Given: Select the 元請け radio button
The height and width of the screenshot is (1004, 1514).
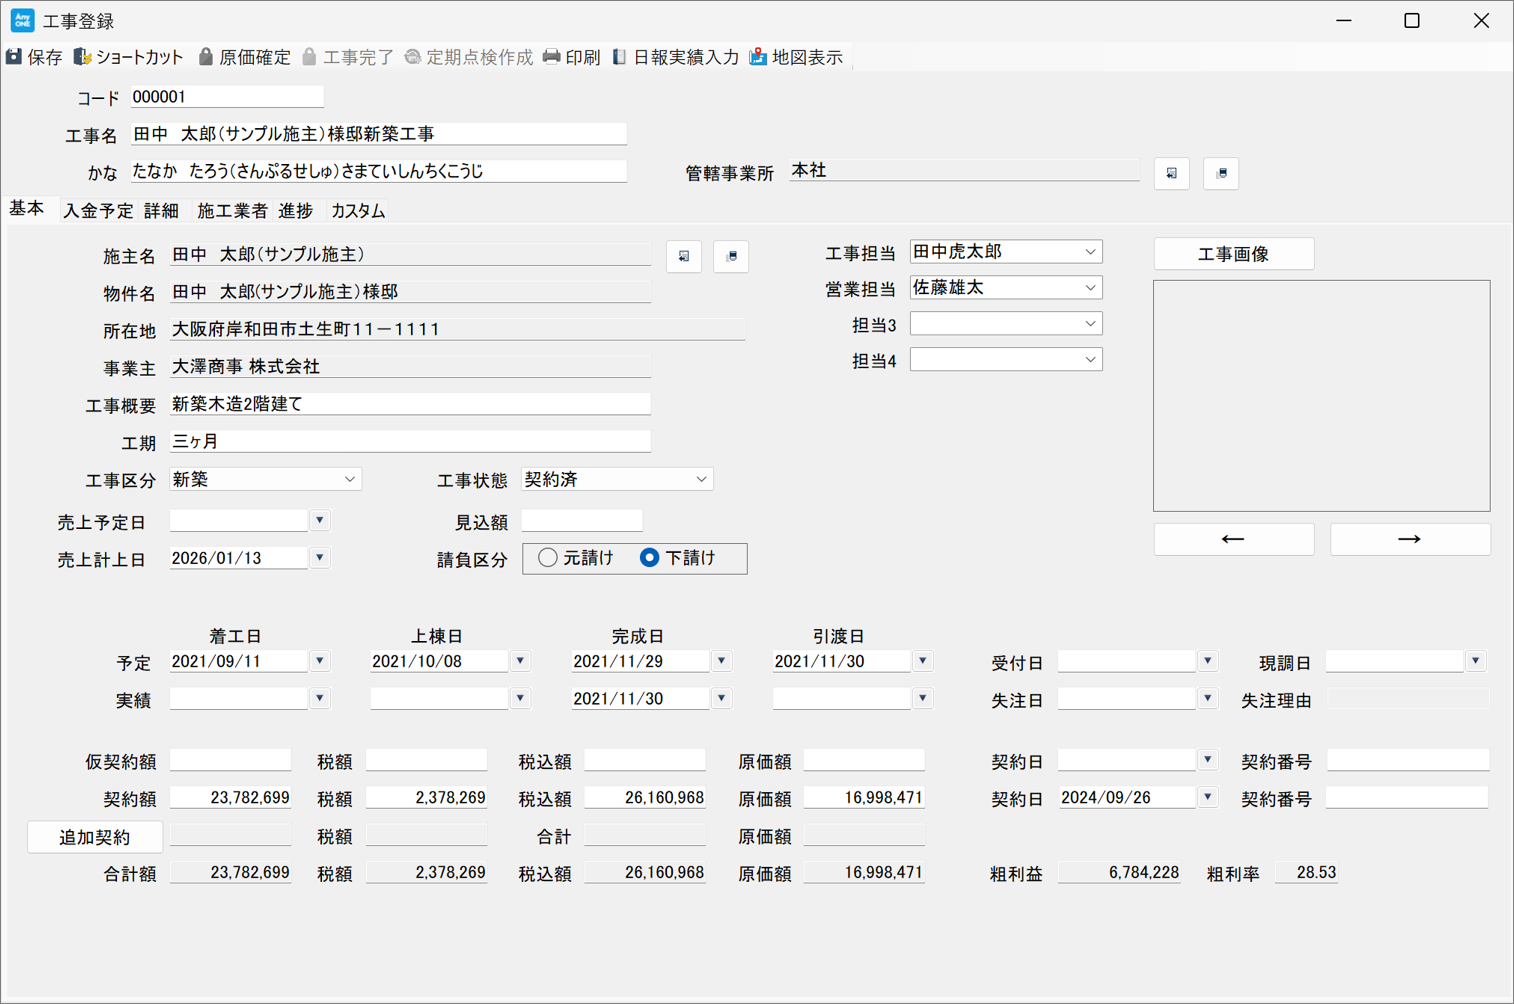Looking at the screenshot, I should pos(548,558).
